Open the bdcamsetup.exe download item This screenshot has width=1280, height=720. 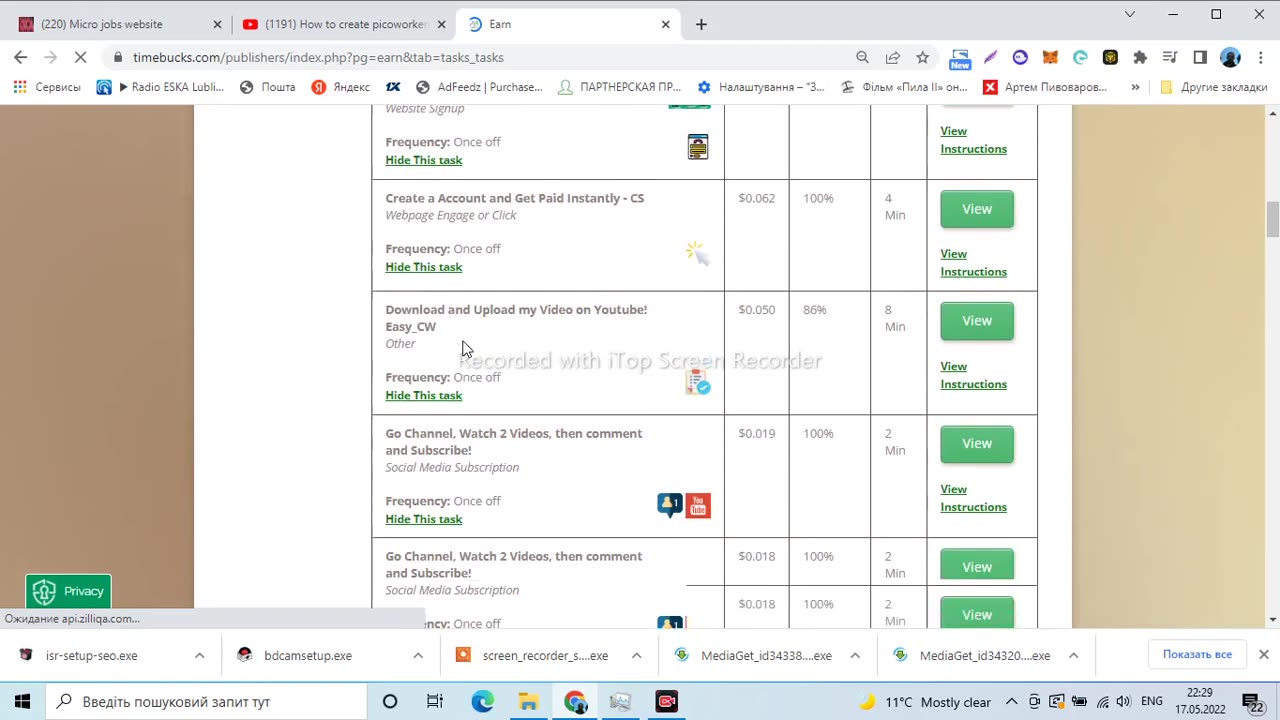[x=308, y=656]
